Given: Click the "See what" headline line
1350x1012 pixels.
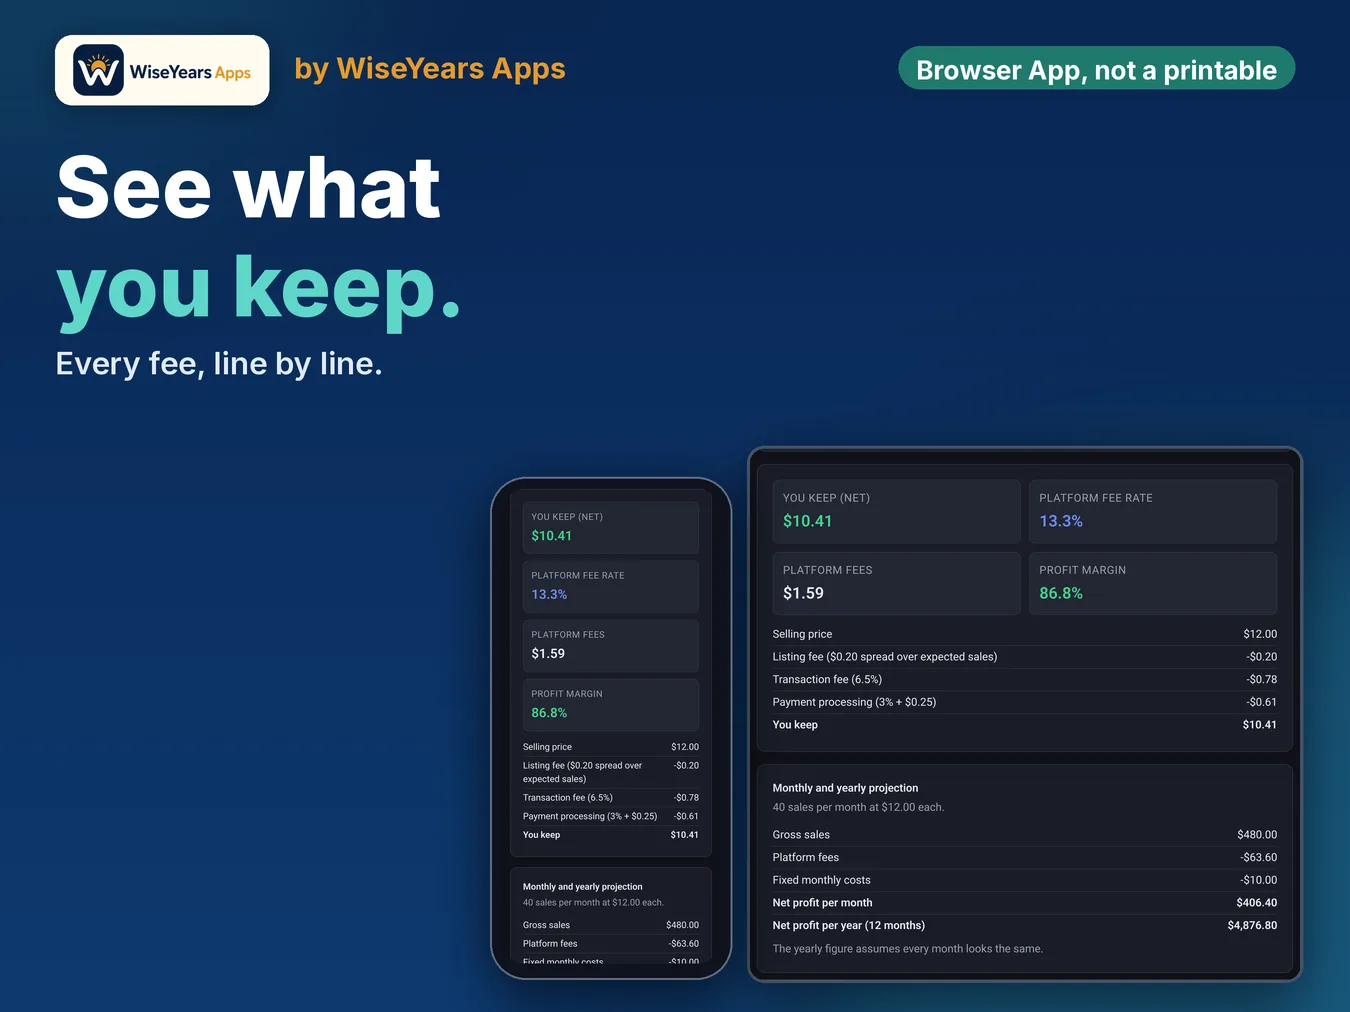Looking at the screenshot, I should pos(248,188).
